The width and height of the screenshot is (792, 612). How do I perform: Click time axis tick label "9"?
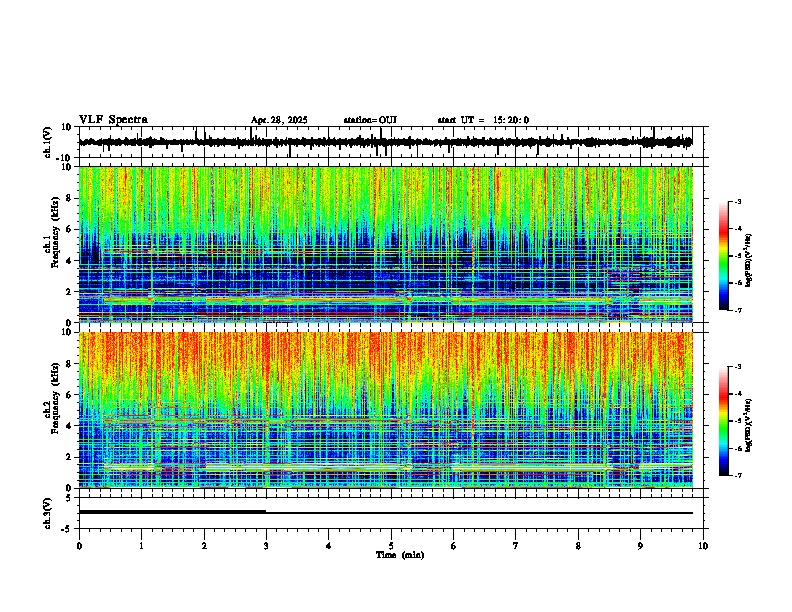640,546
